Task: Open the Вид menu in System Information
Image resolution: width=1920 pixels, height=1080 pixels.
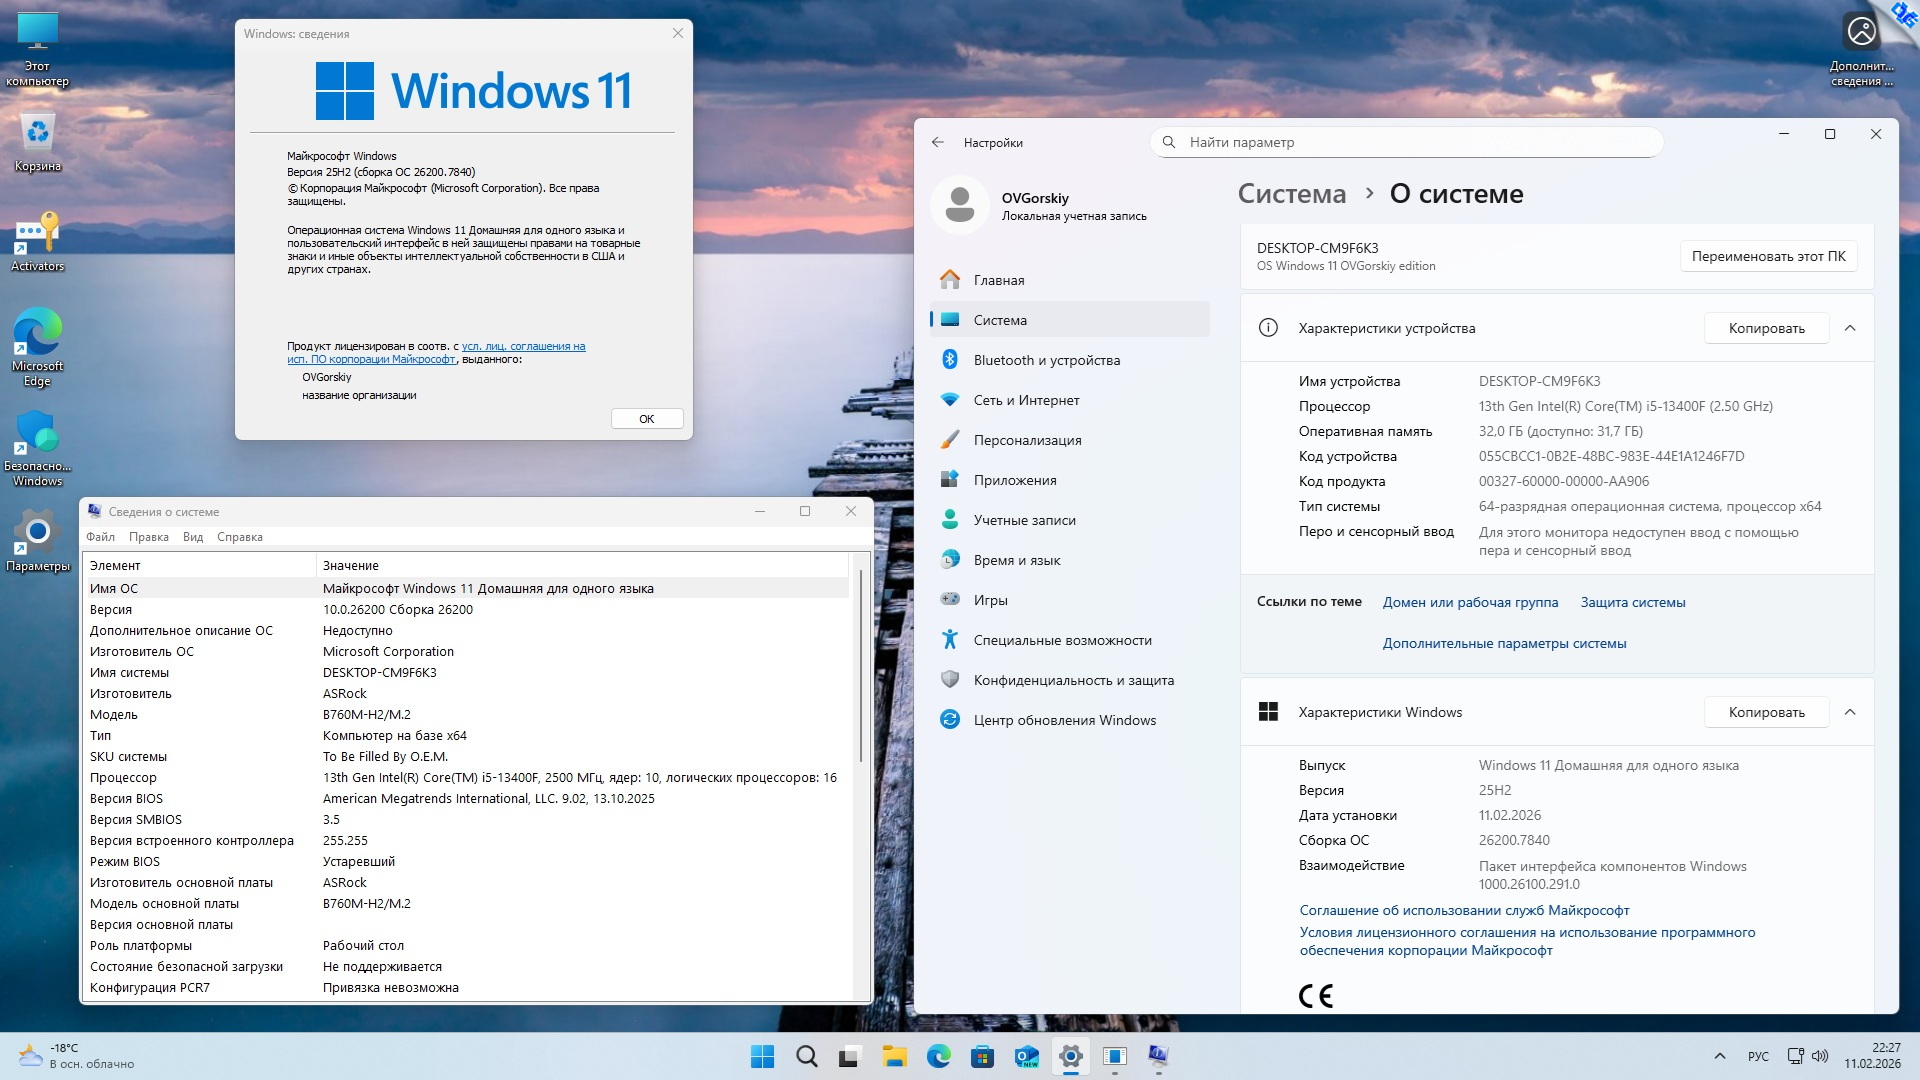Action: tap(193, 537)
